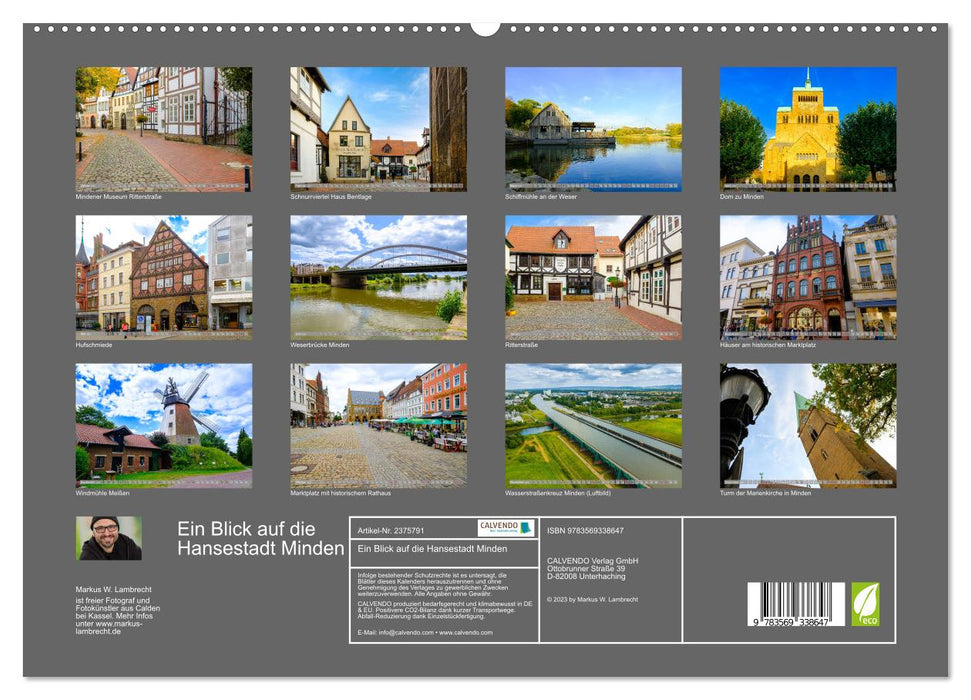
Task: Click the Marktplatz mit historischem Rathaus photo
Action: coord(378,426)
